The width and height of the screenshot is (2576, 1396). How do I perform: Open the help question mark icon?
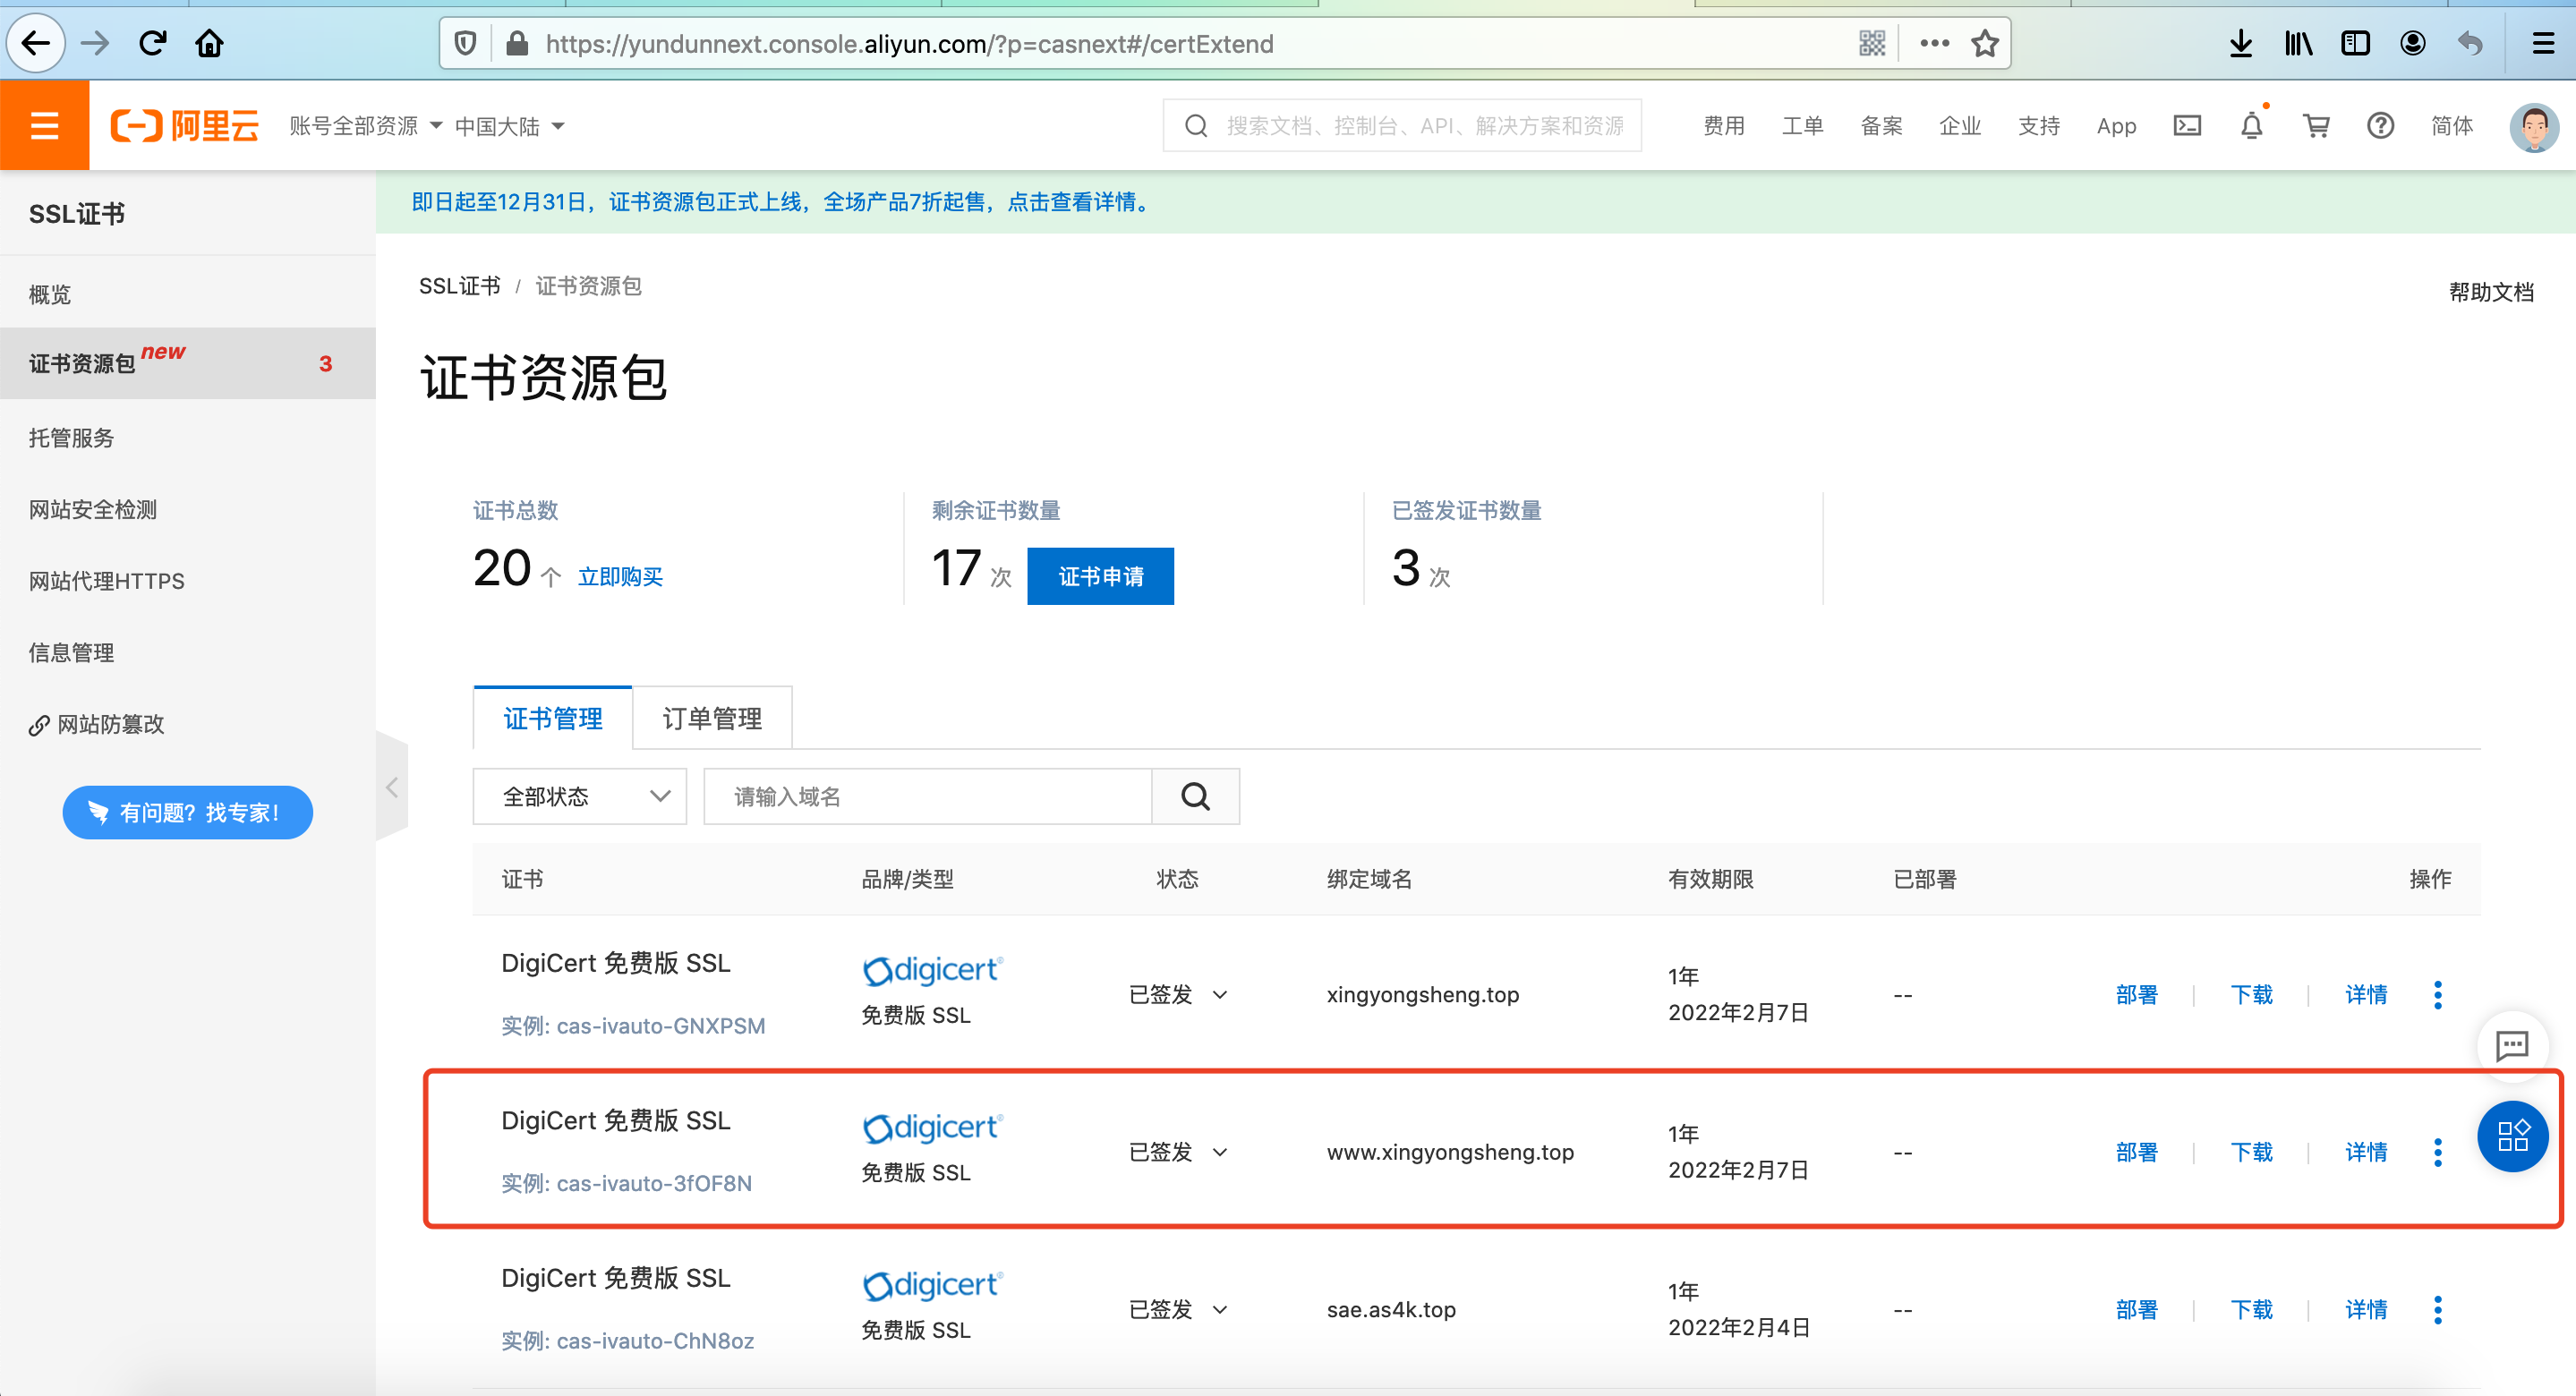[x=2380, y=125]
